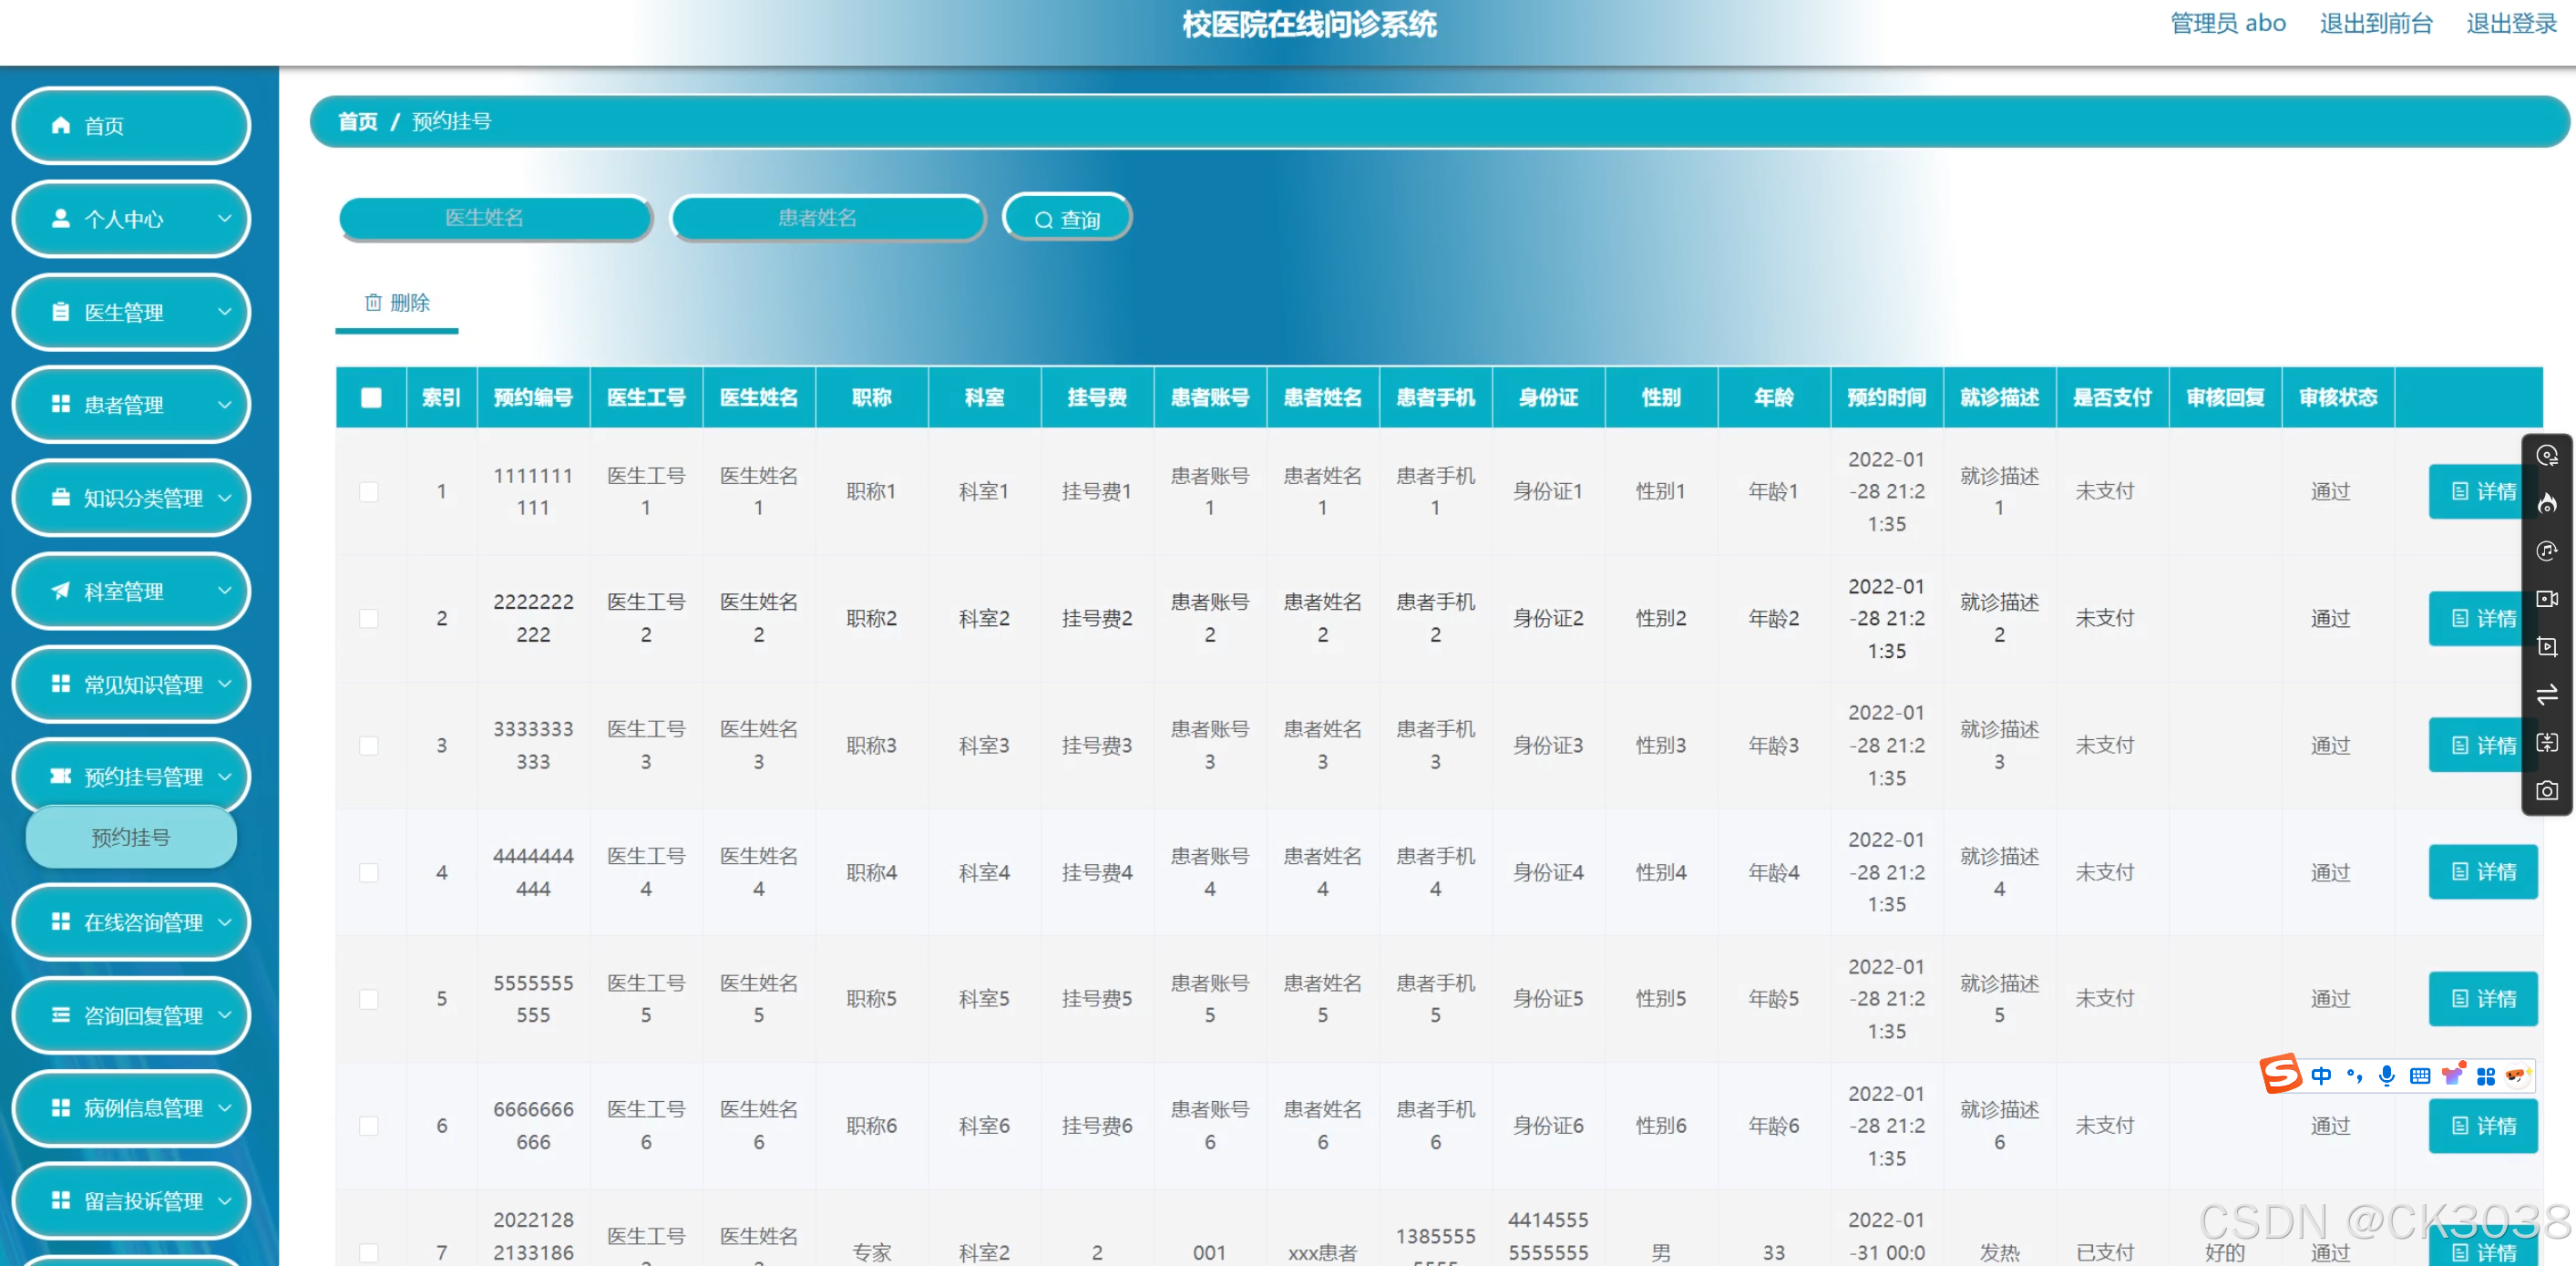This screenshot has height=1266, width=2576.
Task: Toggle the select-all checkbox in table header
Action: tap(371, 397)
